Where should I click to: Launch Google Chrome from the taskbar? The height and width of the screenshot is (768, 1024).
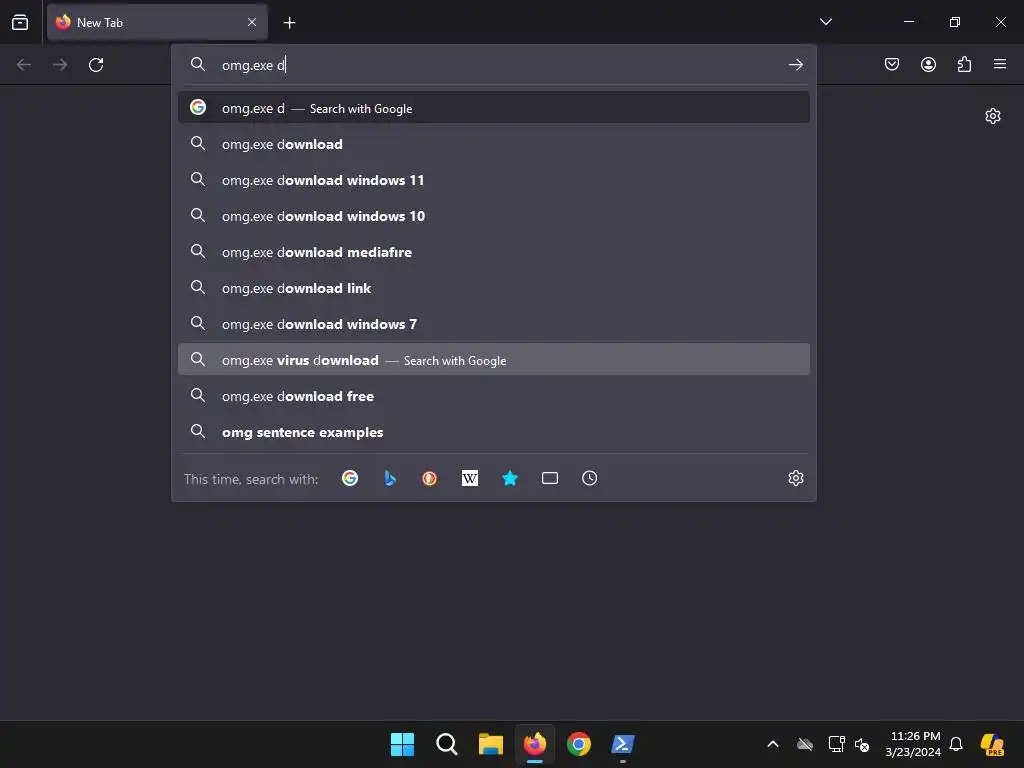pyautogui.click(x=579, y=744)
